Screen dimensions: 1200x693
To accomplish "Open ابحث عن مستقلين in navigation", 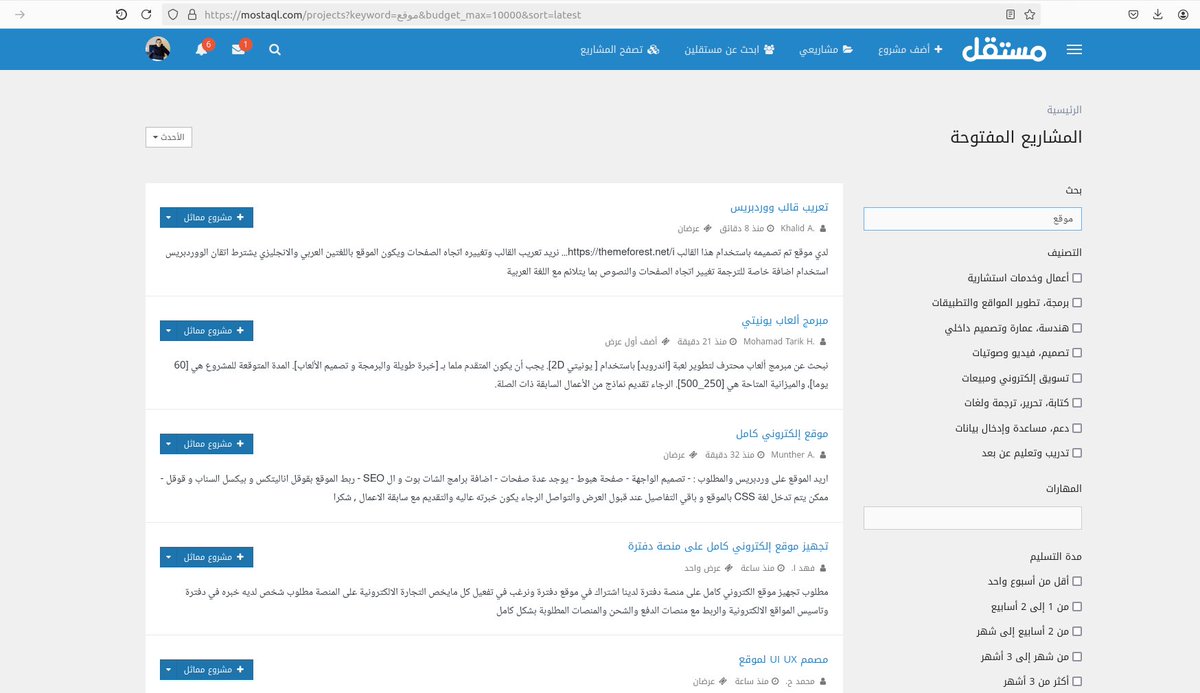I will [730, 49].
